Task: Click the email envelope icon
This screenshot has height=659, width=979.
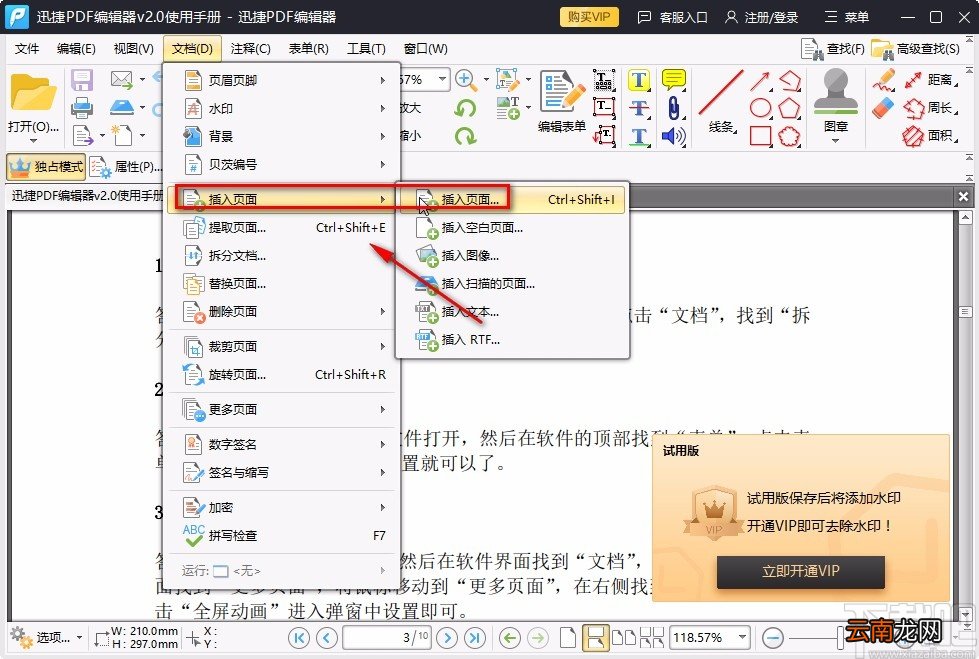Action: (x=122, y=79)
